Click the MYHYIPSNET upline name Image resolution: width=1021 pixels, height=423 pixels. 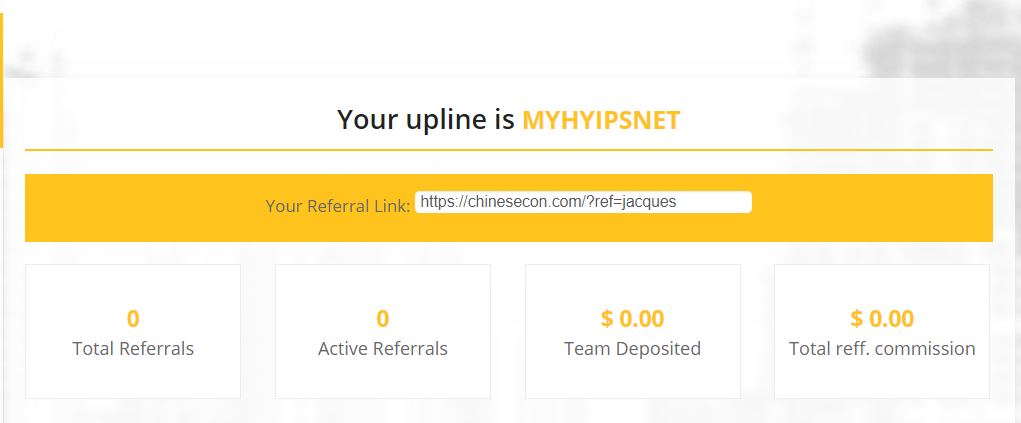tap(601, 120)
